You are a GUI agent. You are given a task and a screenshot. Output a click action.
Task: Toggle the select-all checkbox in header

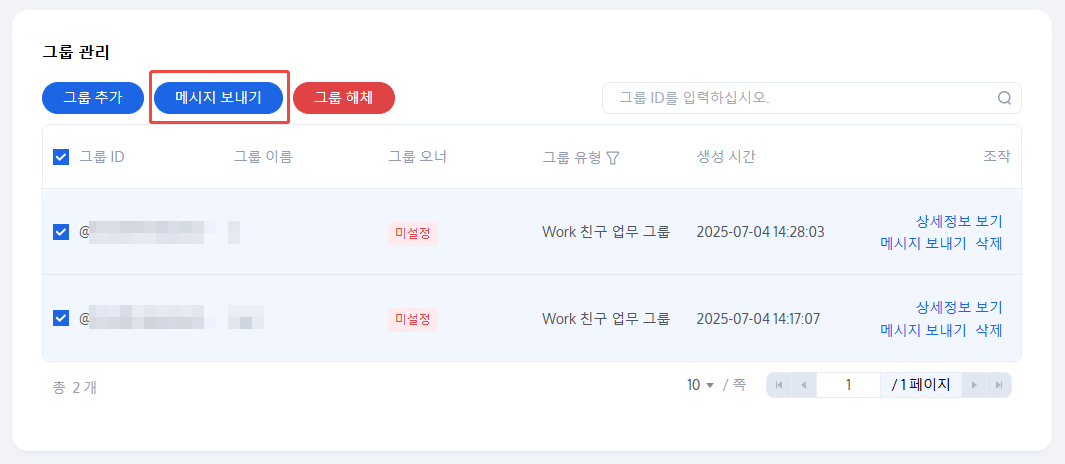point(60,157)
